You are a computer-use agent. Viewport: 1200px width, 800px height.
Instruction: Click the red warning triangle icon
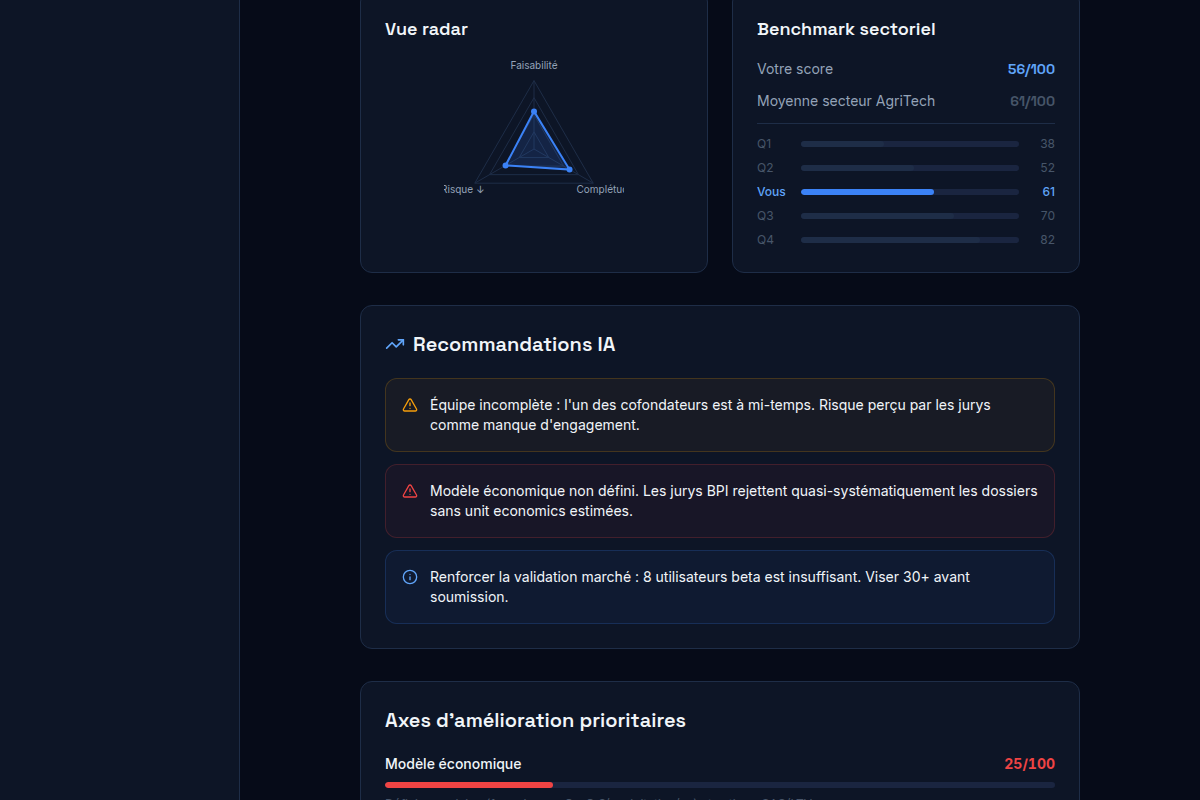(410, 491)
